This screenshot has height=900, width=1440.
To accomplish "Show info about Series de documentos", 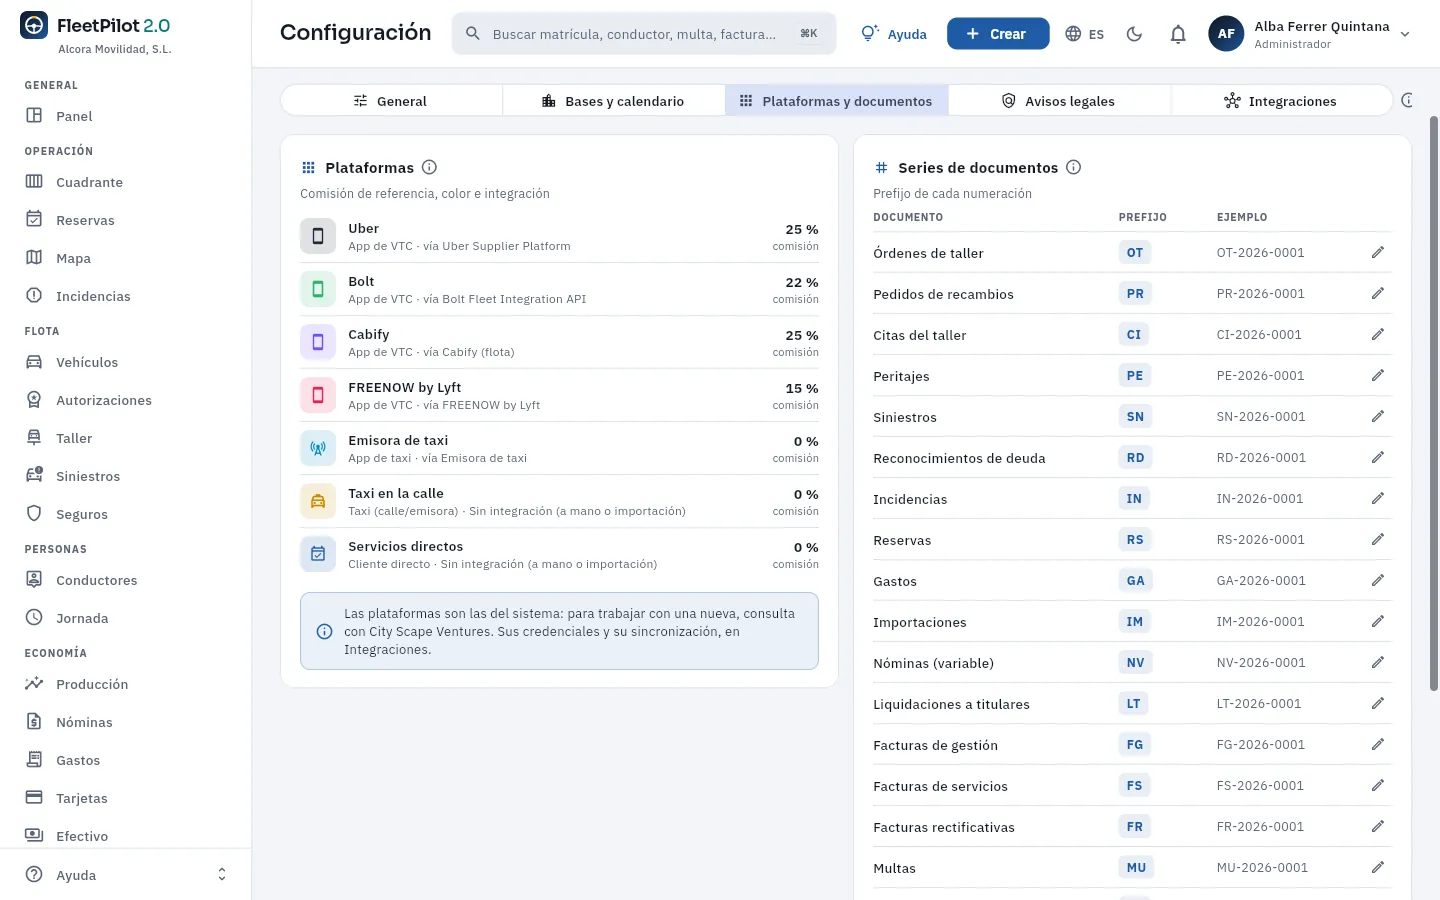I will pyautogui.click(x=1073, y=167).
